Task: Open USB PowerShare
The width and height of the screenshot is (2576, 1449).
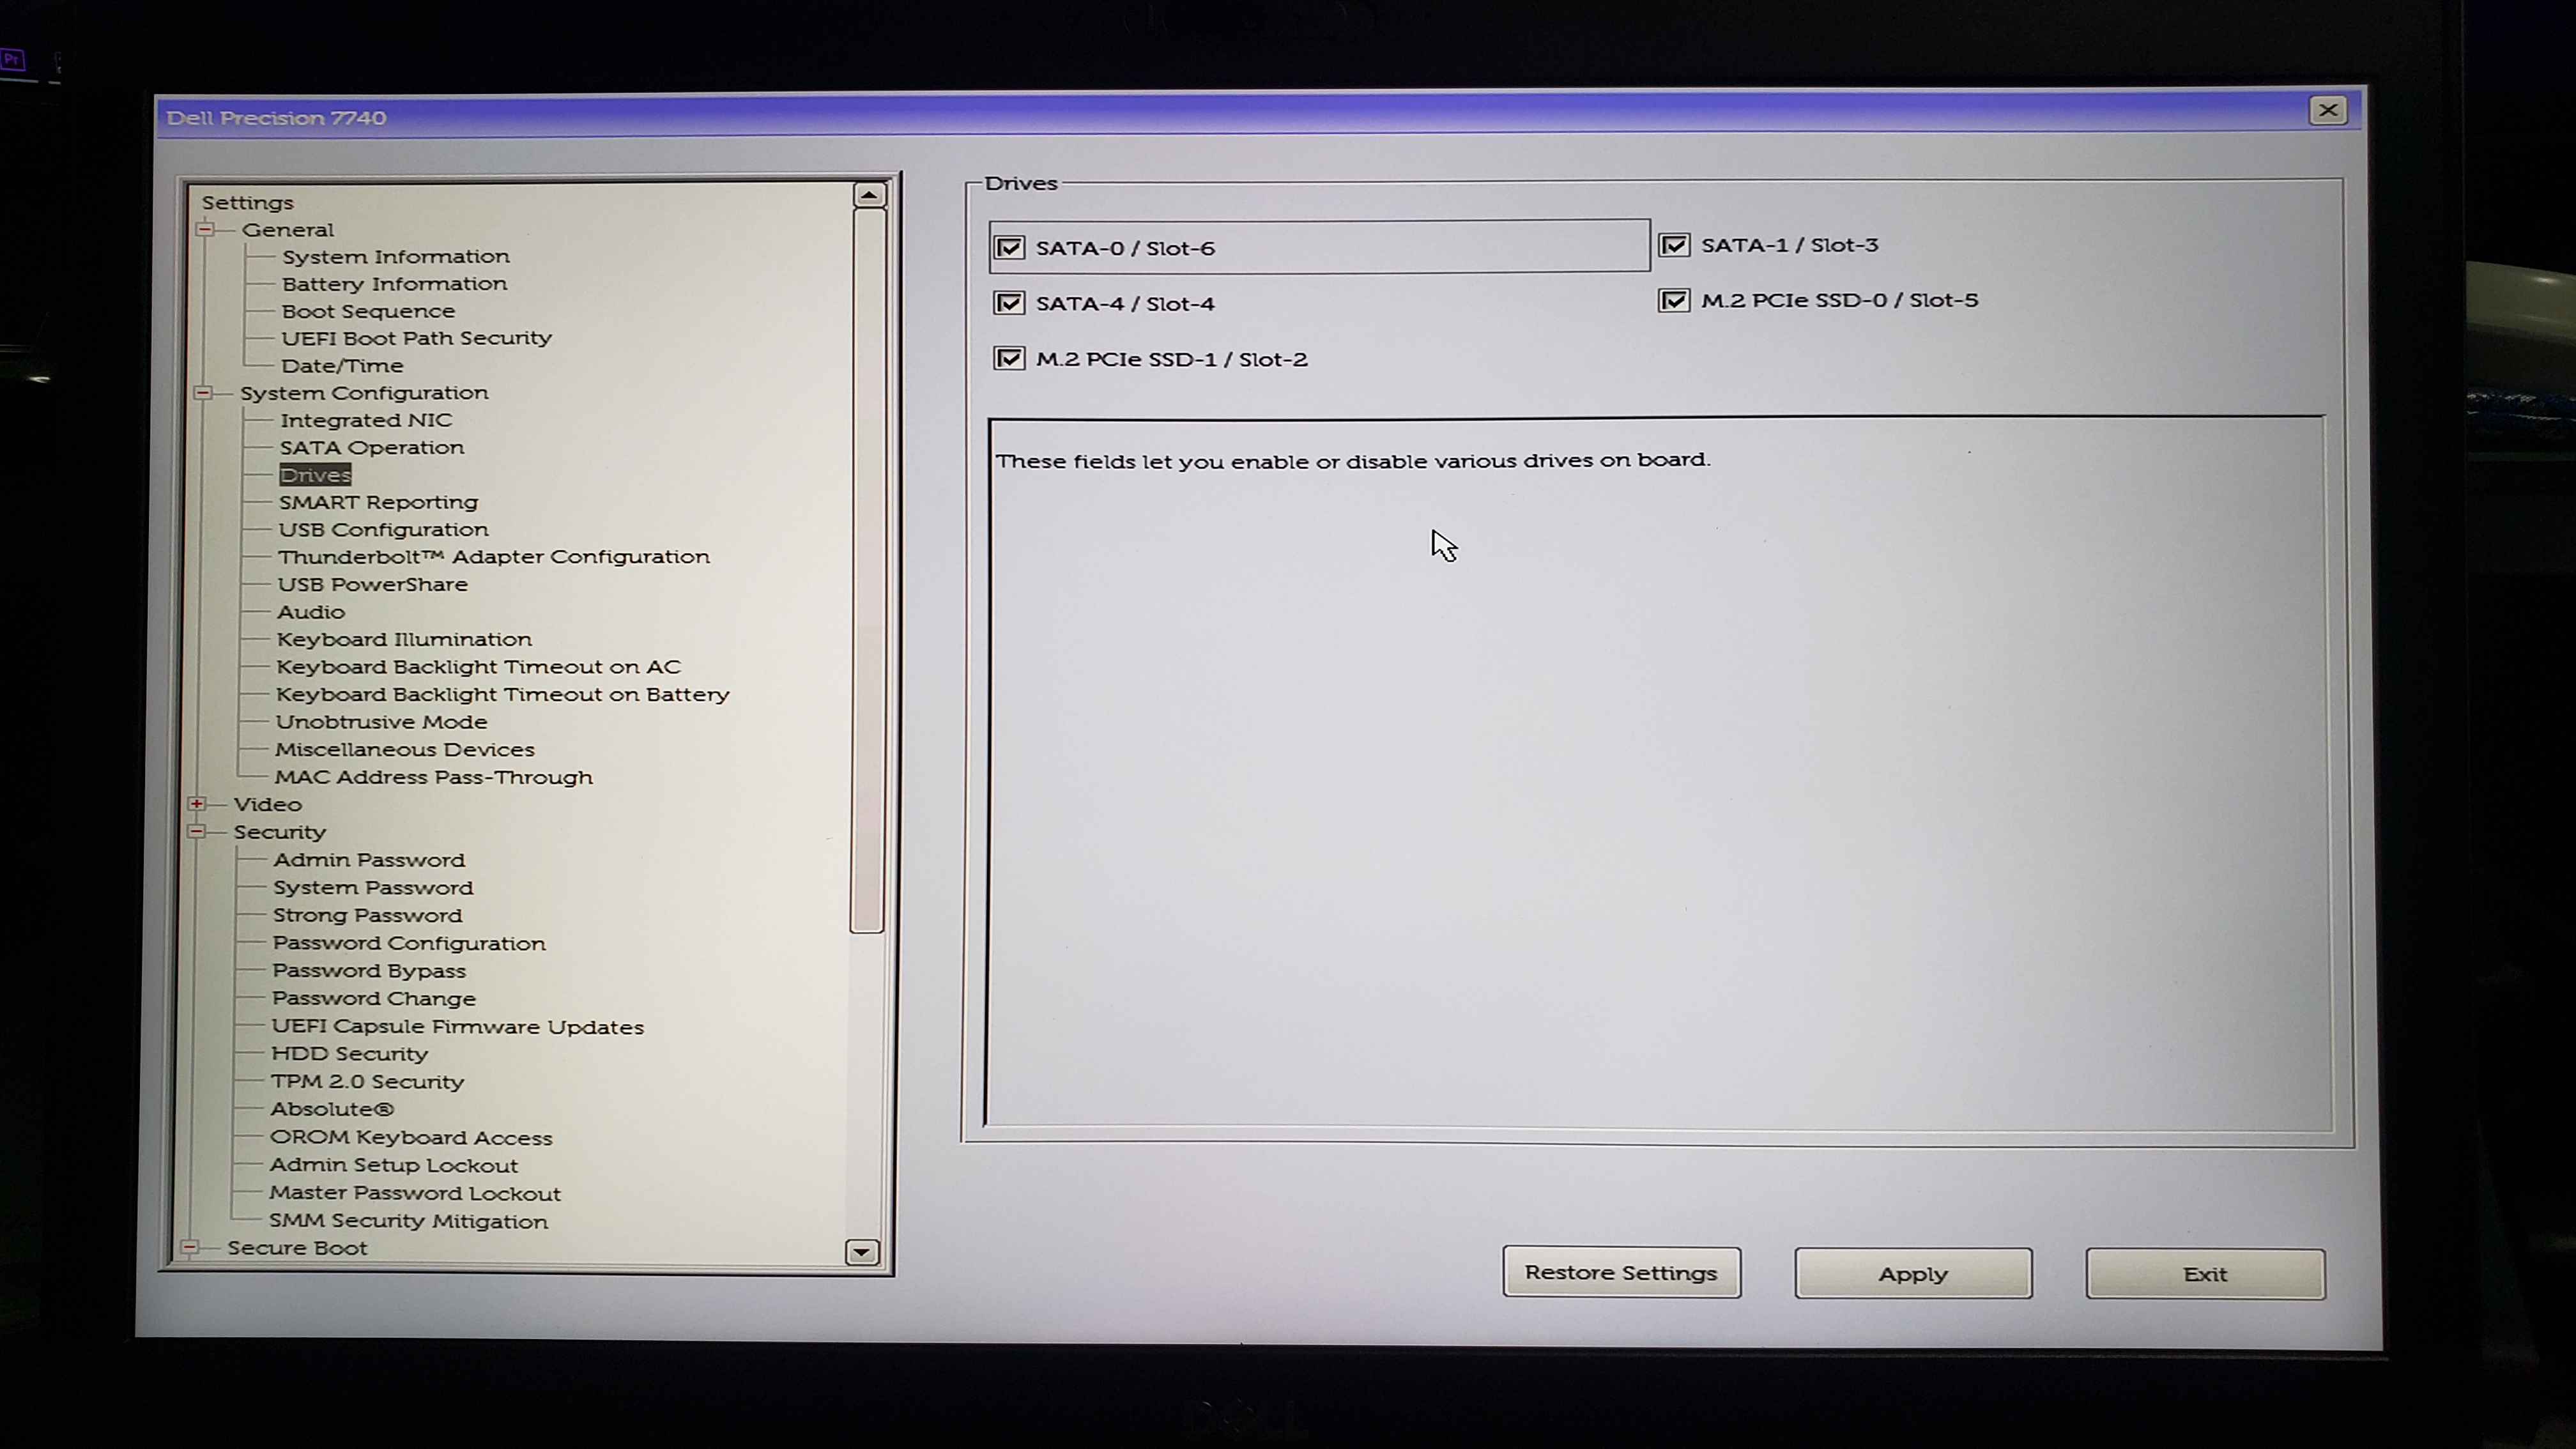Action: click(x=372, y=584)
